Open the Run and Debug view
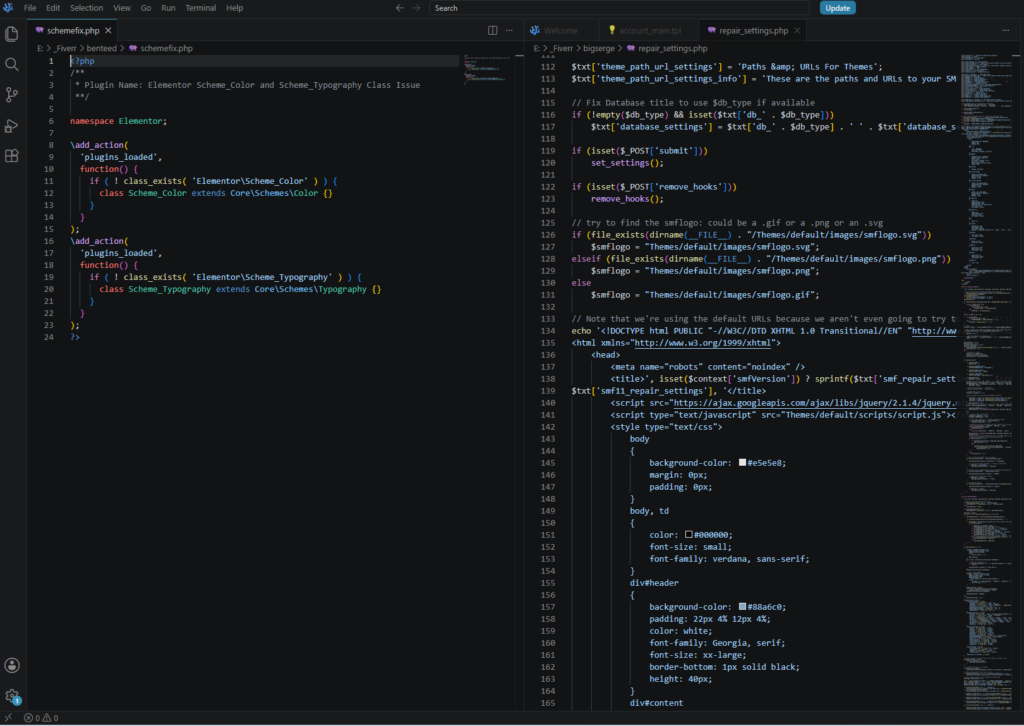1024x726 pixels. [x=12, y=125]
